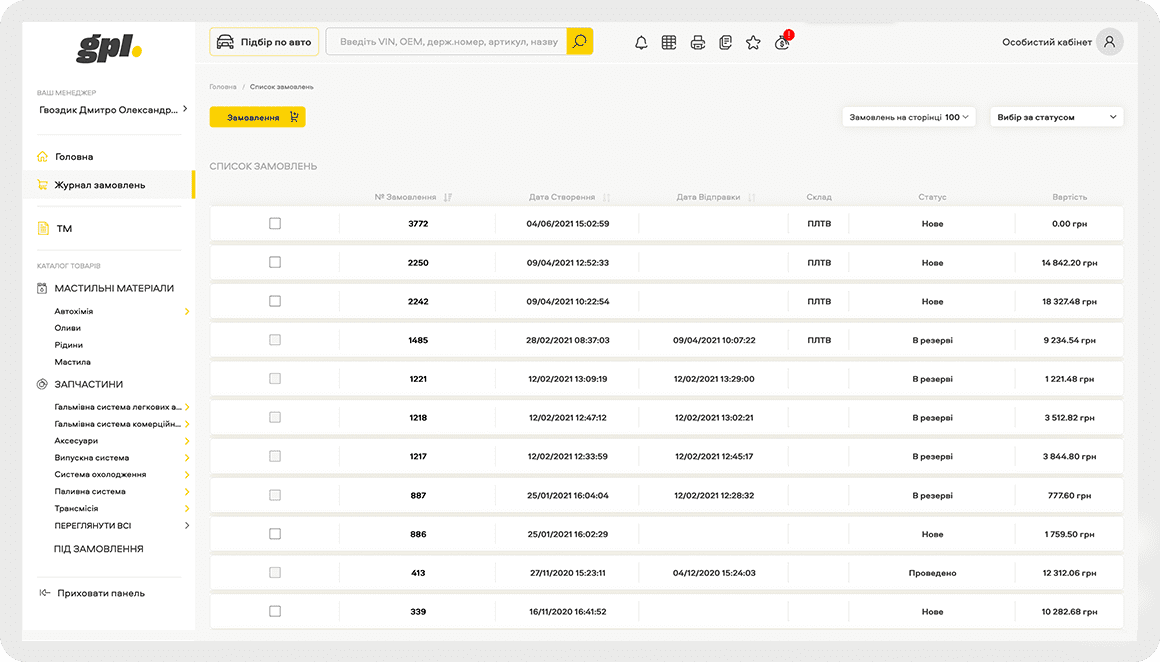Click 'Приховати панель' to hide sidebar
Viewport: 1160px width, 662px height.
pyautogui.click(x=100, y=593)
